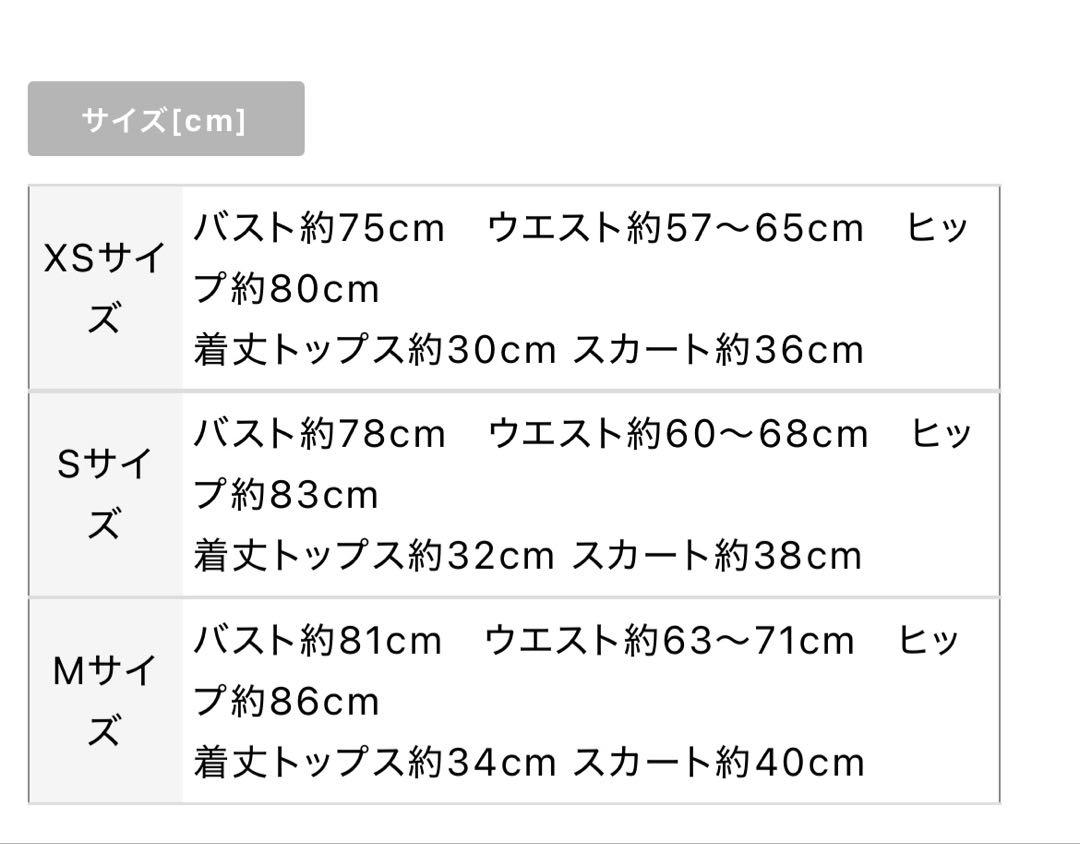Click 着丈トップス約32cm in S row
1080x844 pixels.
[374, 555]
